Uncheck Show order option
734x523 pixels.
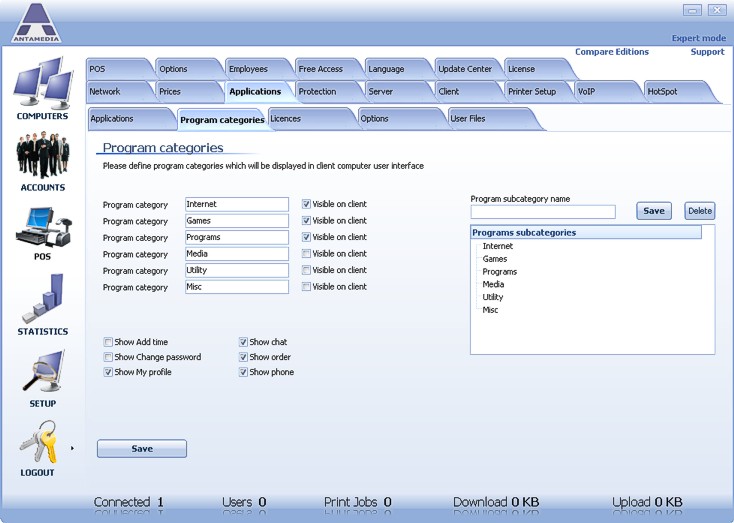click(x=243, y=357)
